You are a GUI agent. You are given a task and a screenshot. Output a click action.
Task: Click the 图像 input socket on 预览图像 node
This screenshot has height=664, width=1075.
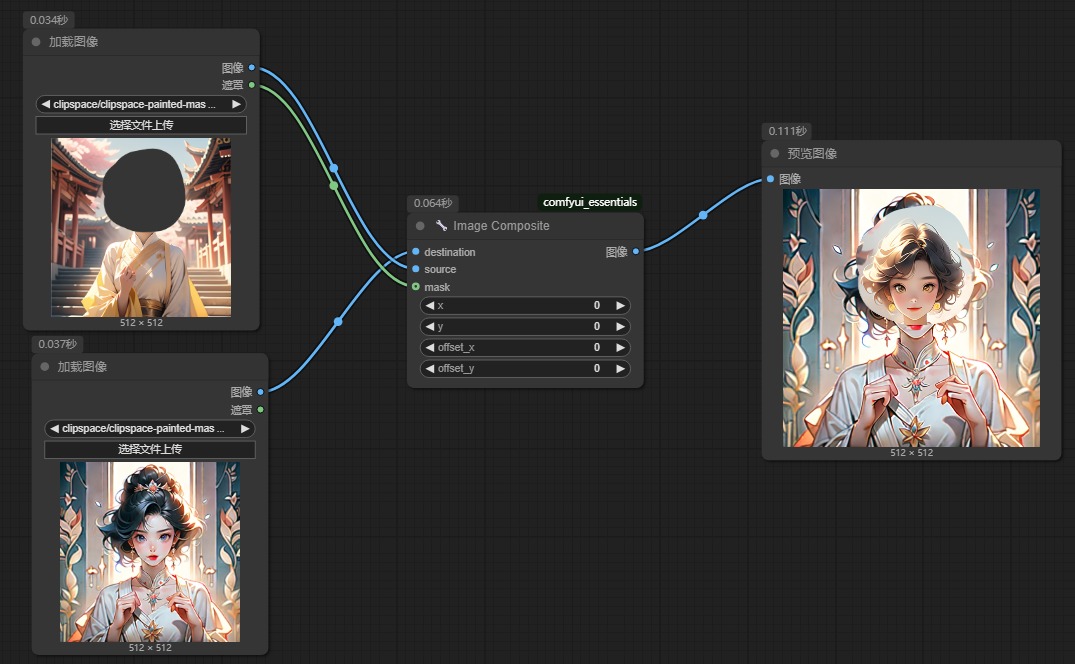770,179
